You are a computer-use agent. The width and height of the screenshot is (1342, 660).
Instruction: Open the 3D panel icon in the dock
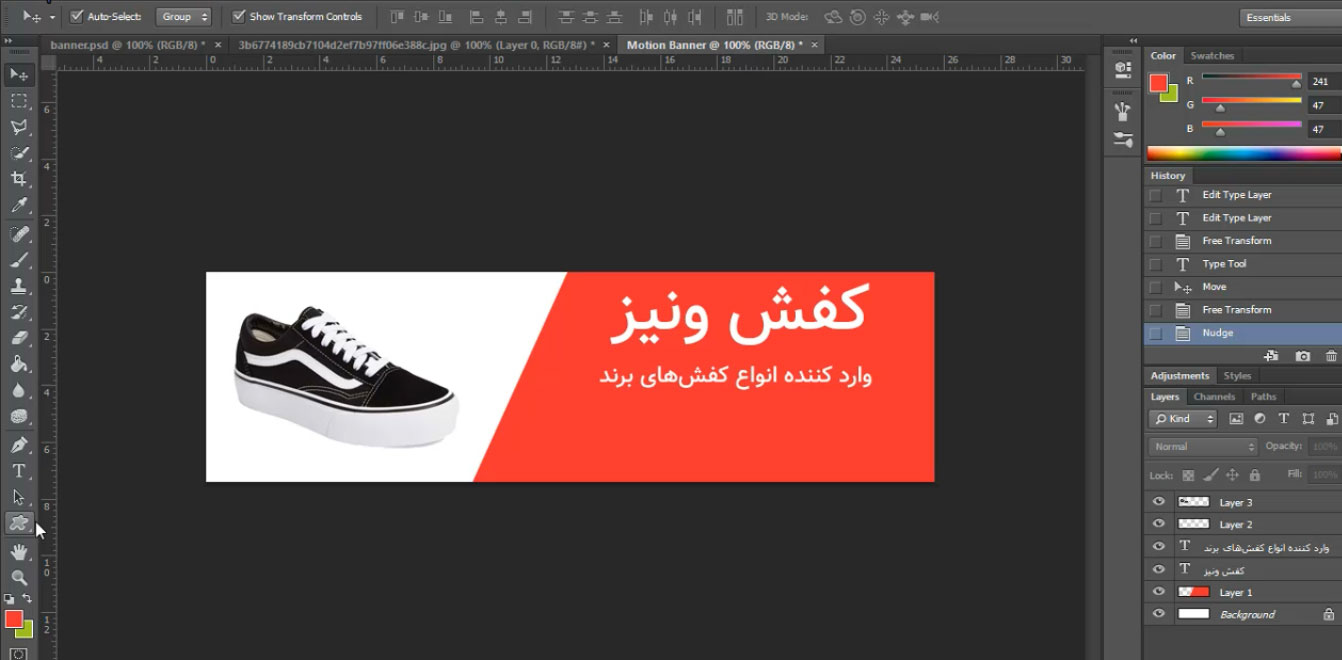tap(1122, 69)
